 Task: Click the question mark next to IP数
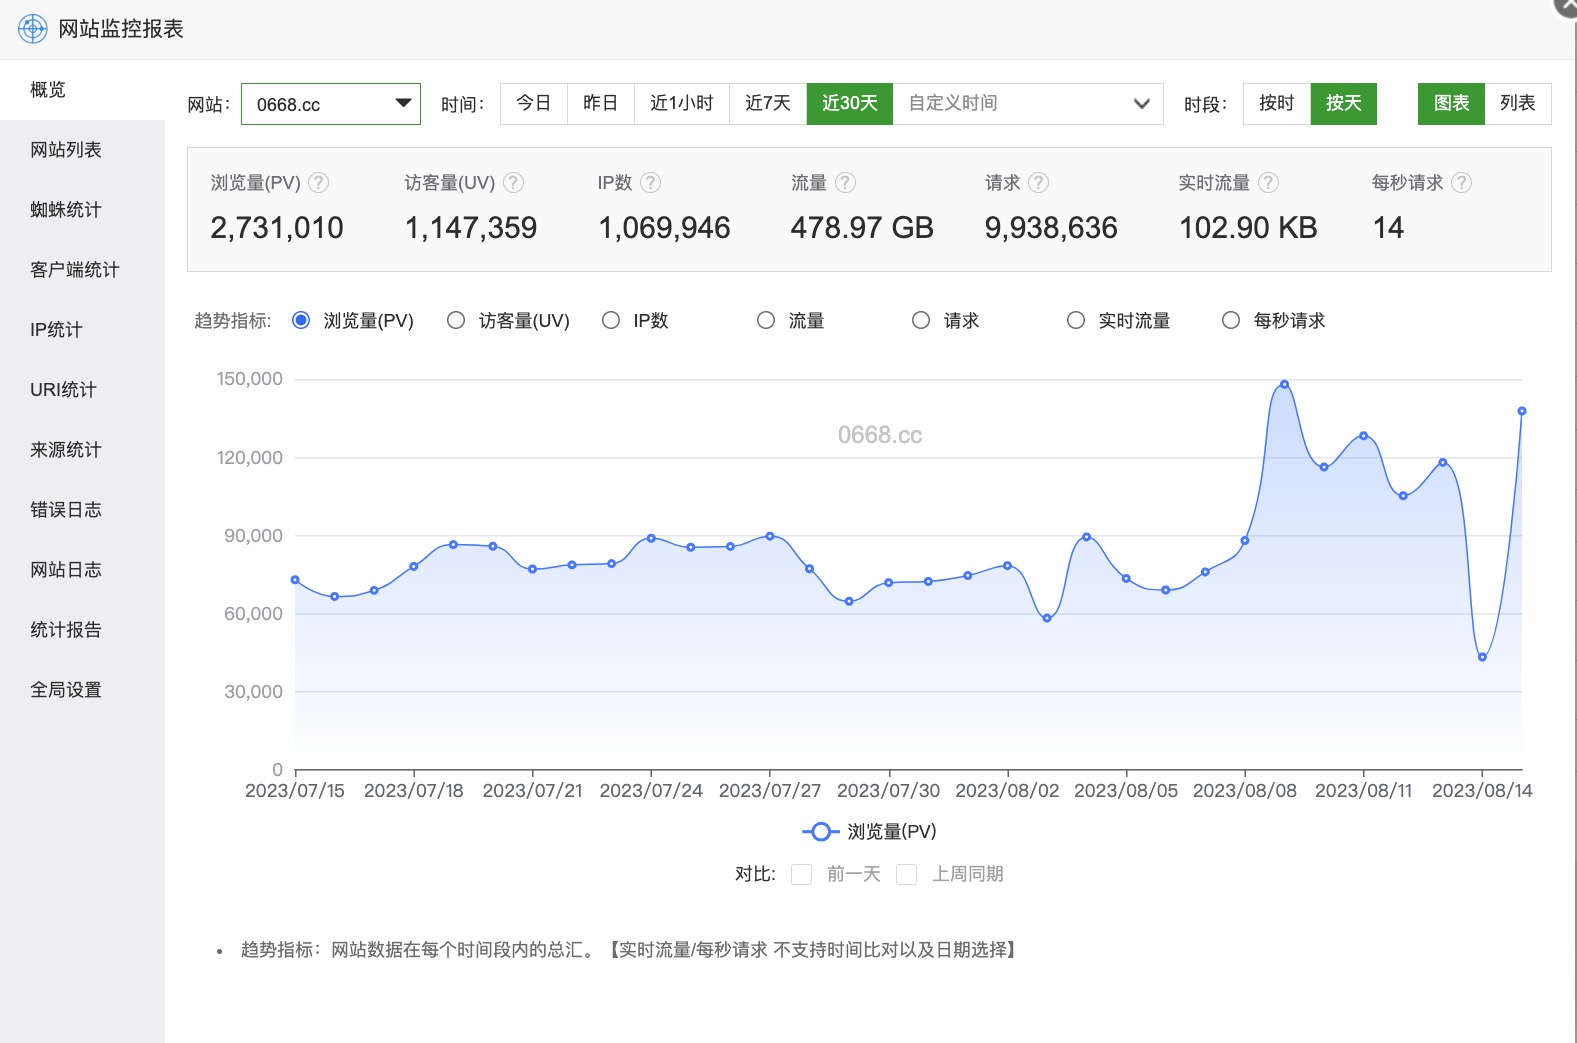click(x=650, y=183)
